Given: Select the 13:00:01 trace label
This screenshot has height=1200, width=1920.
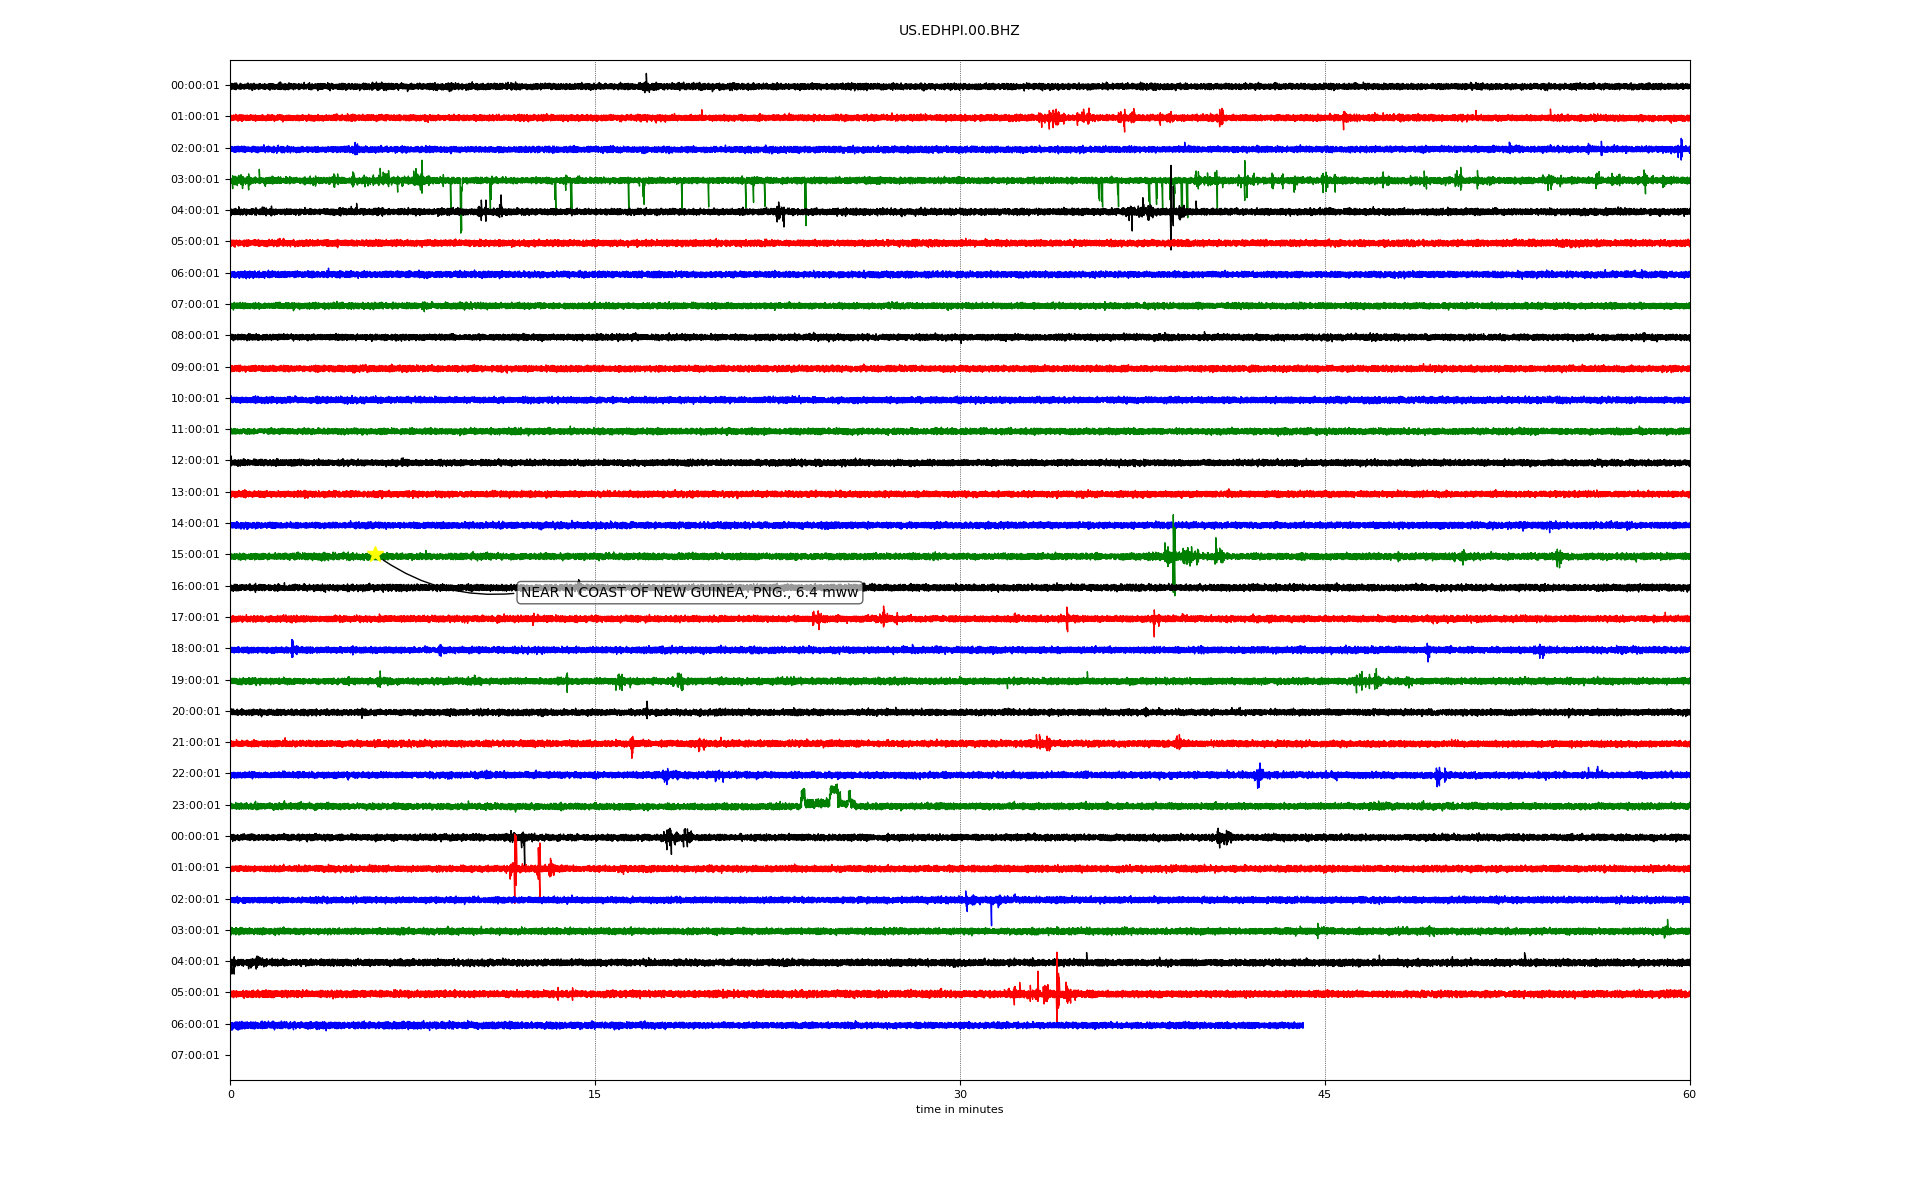Looking at the screenshot, I should pyautogui.click(x=195, y=493).
